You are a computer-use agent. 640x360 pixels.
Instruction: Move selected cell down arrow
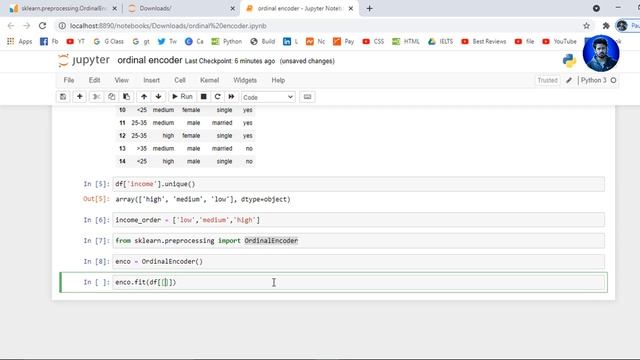158,97
